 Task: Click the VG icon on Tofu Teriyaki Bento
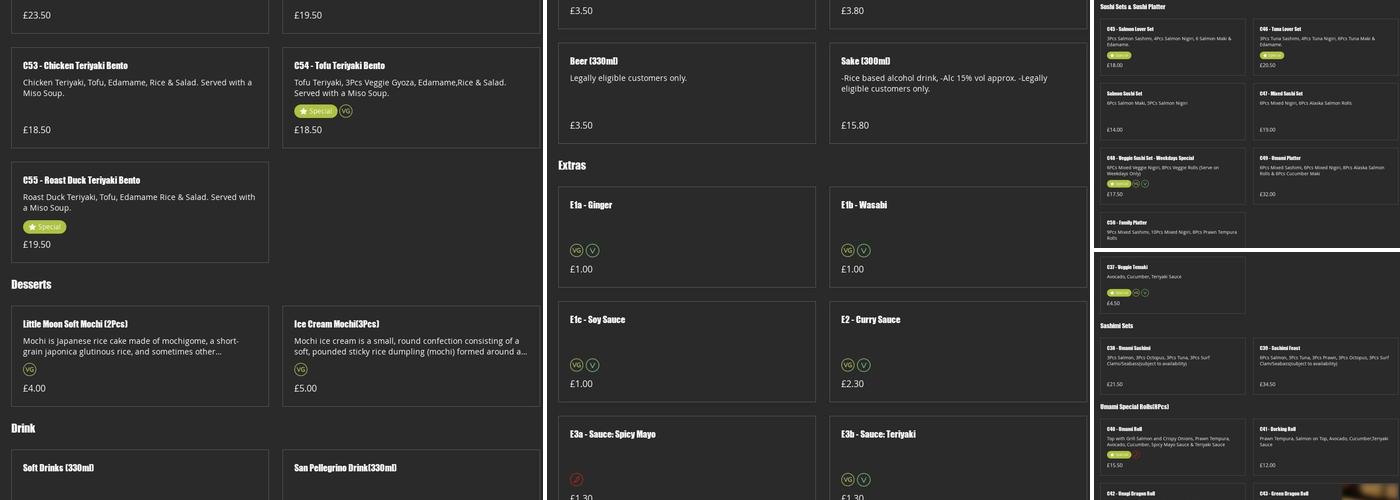click(346, 111)
